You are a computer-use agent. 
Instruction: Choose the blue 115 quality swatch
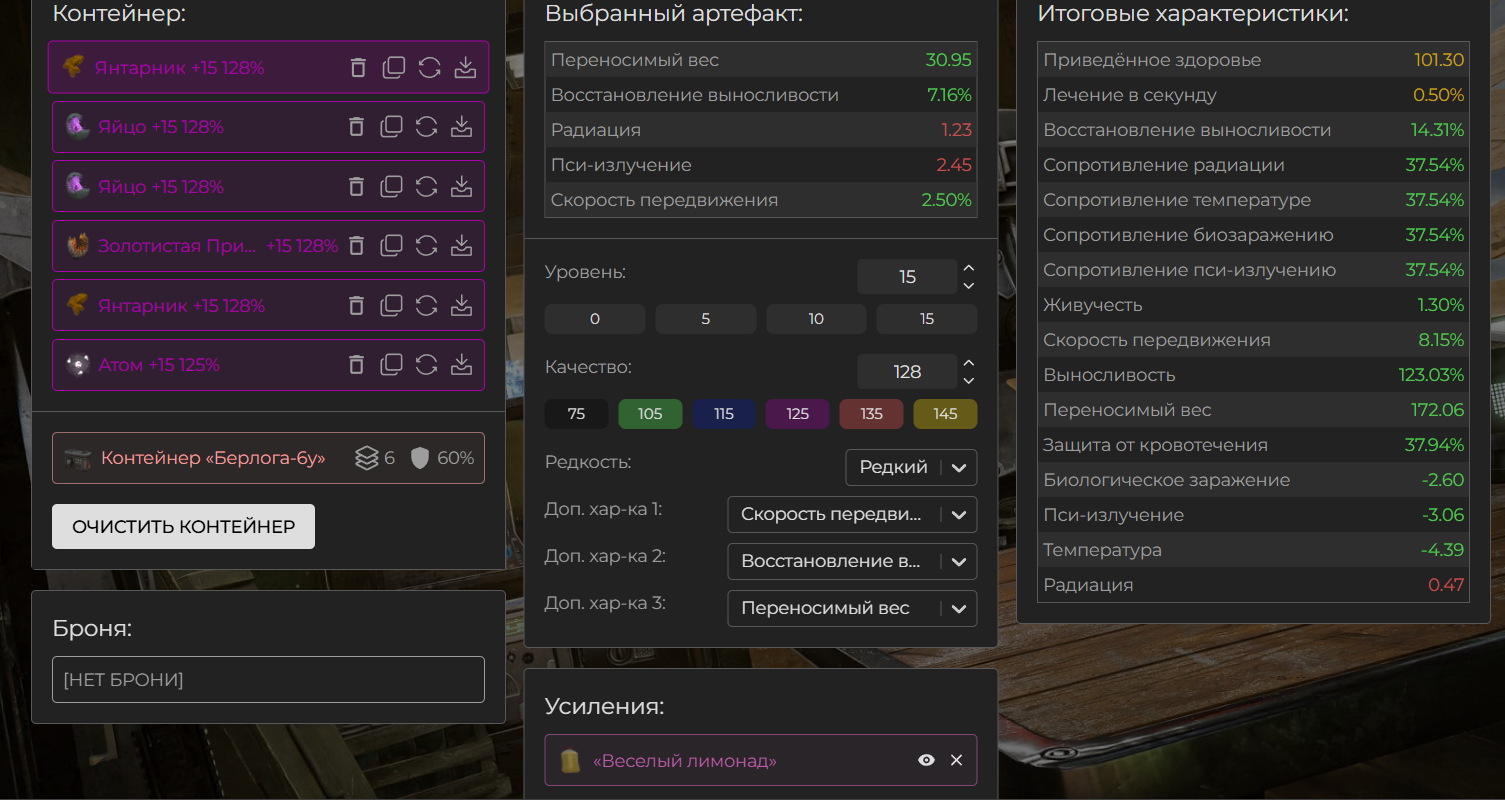point(724,414)
